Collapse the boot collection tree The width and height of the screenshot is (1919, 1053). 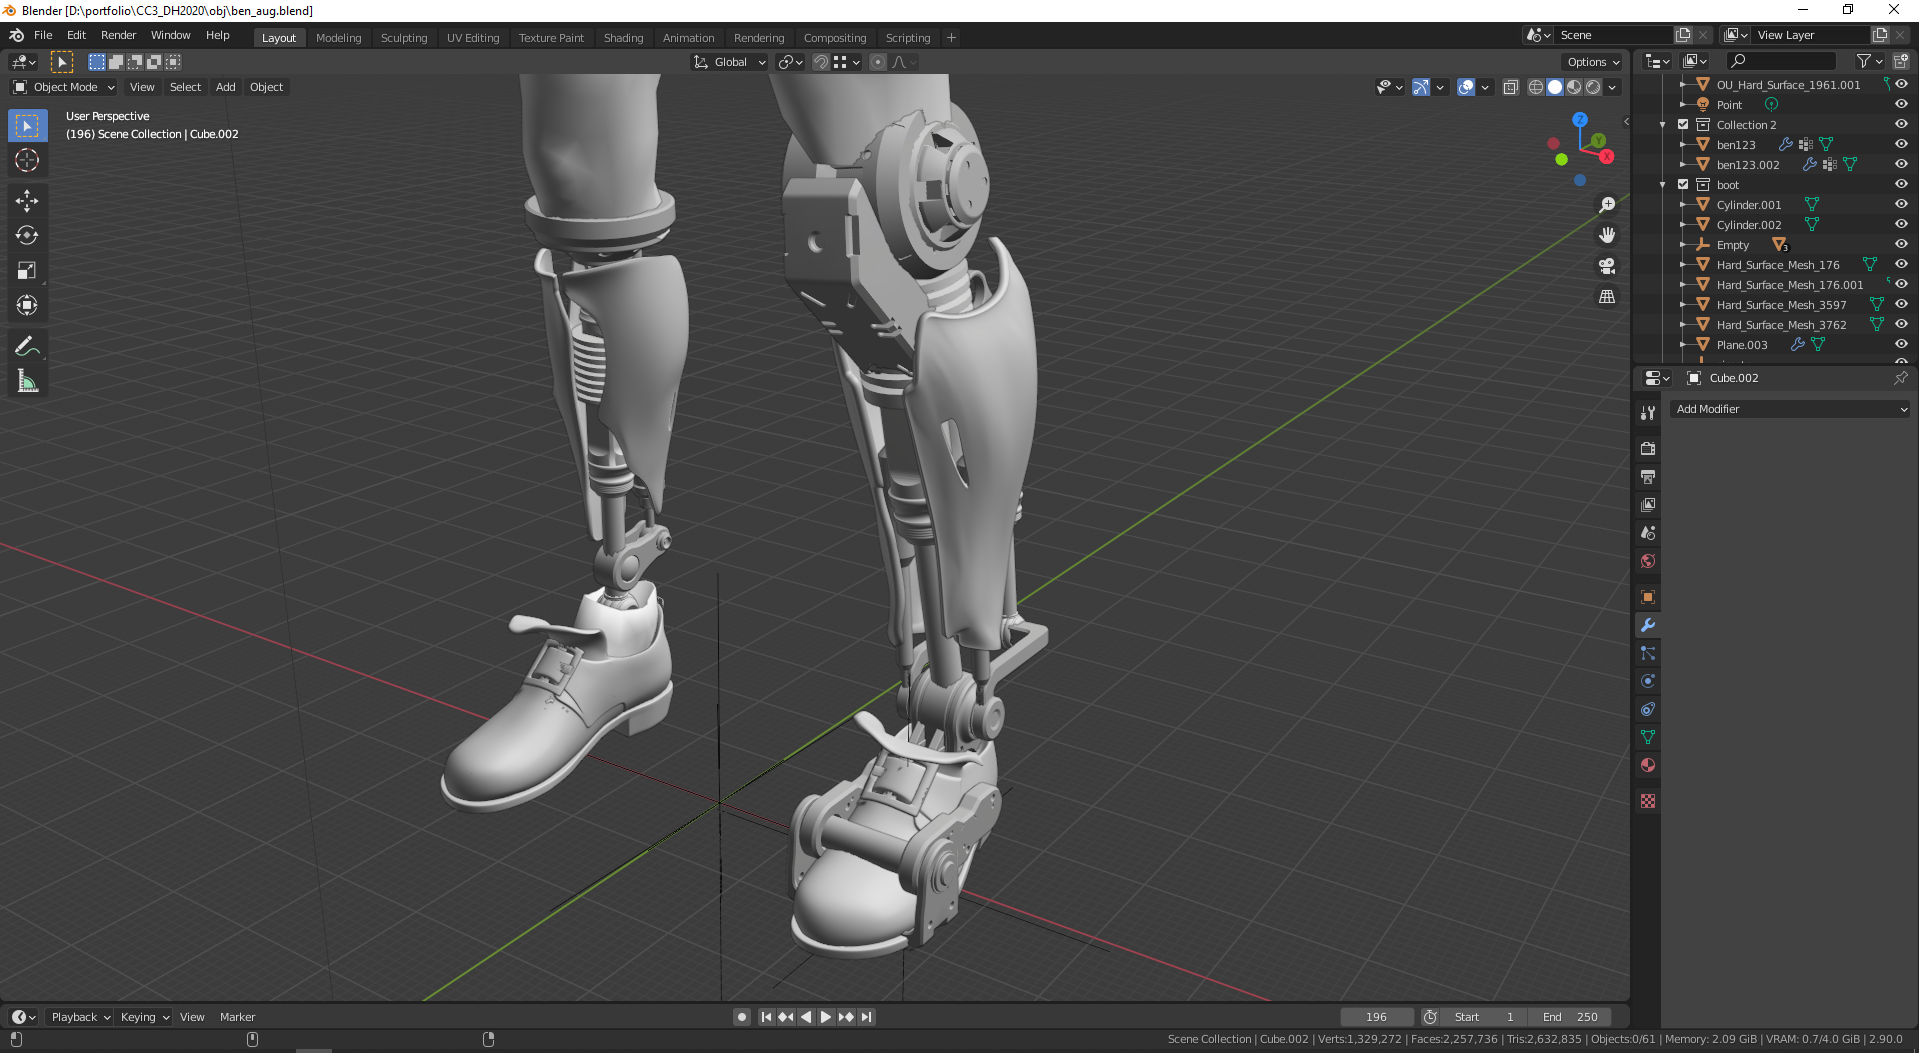point(1663,185)
